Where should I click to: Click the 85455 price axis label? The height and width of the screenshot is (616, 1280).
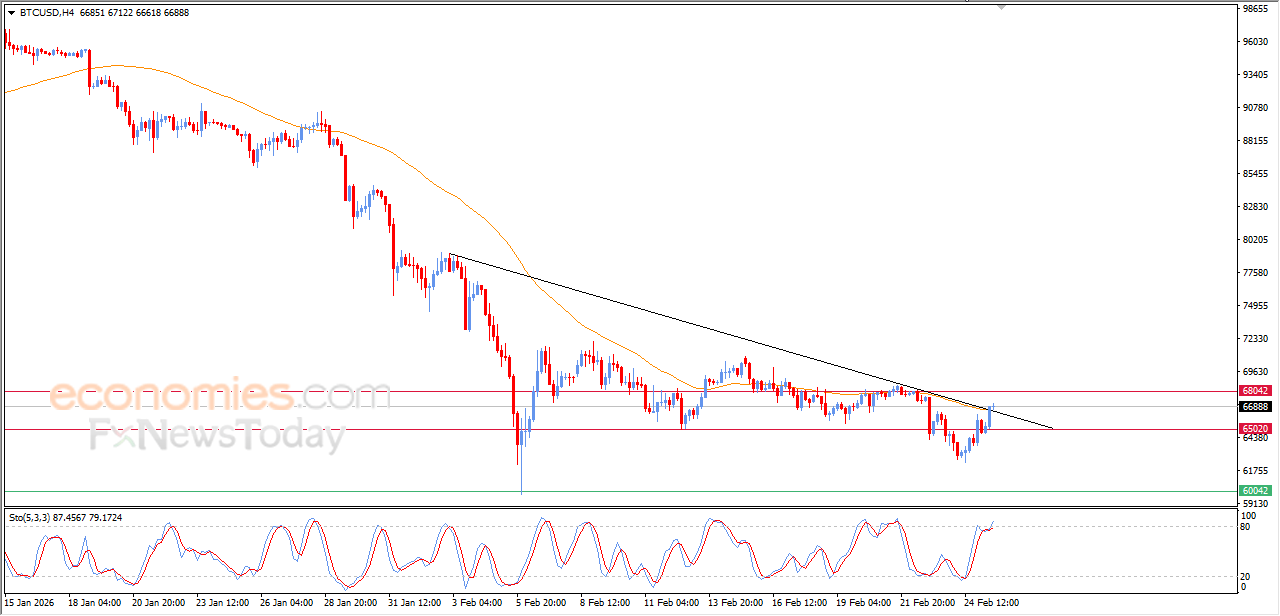point(1256,174)
